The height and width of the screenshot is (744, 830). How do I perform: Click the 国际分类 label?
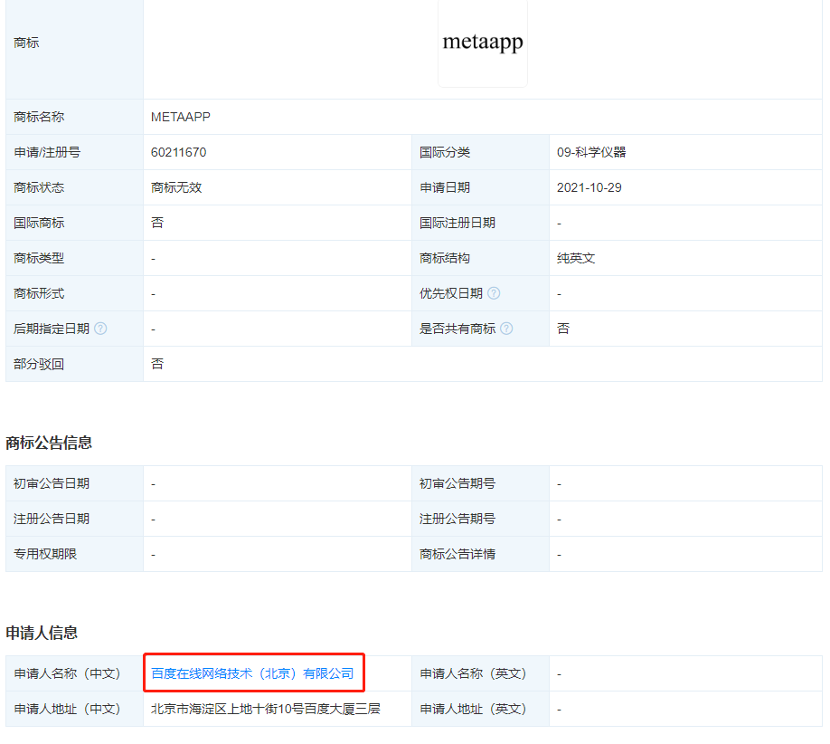[445, 152]
